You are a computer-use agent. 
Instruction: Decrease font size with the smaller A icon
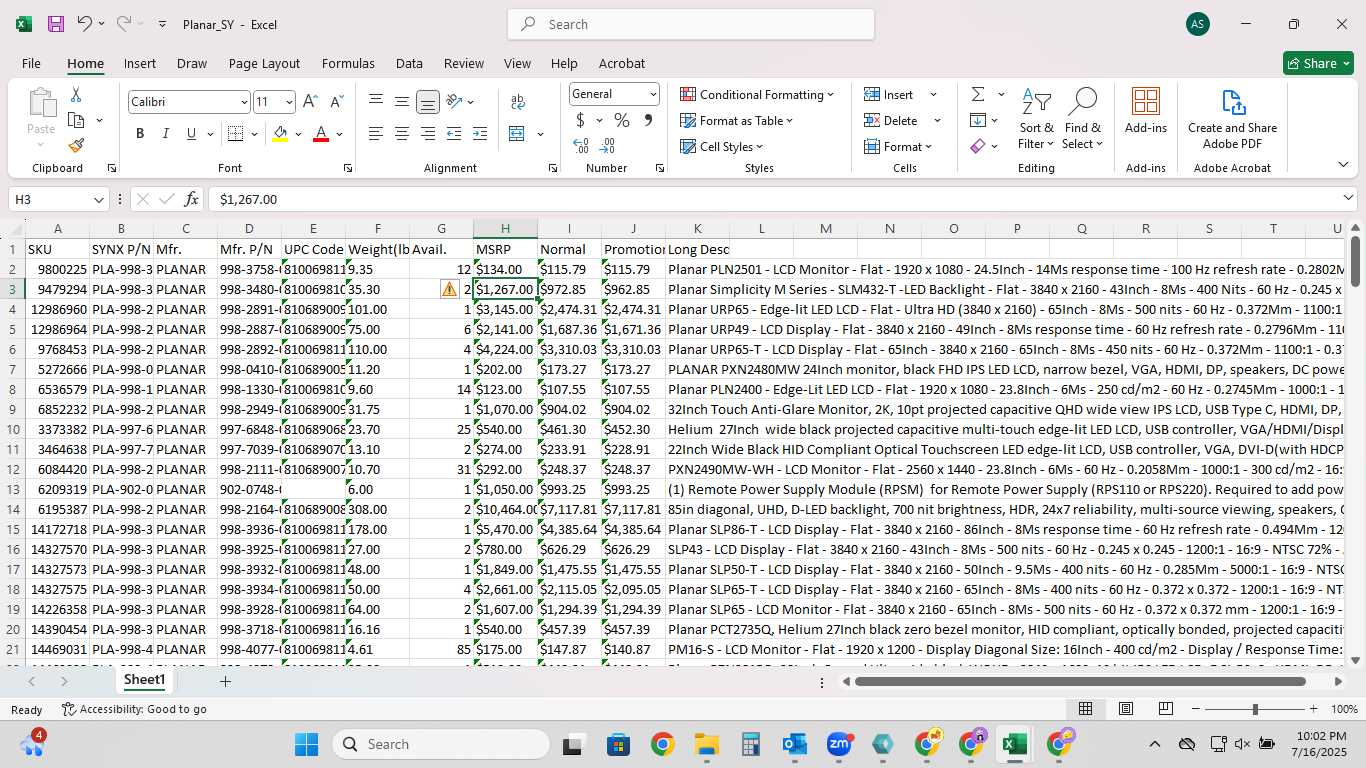point(336,102)
